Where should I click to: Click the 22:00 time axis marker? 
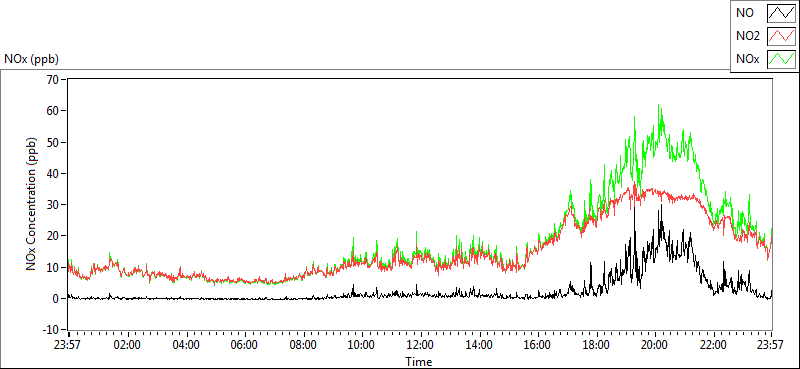click(713, 345)
